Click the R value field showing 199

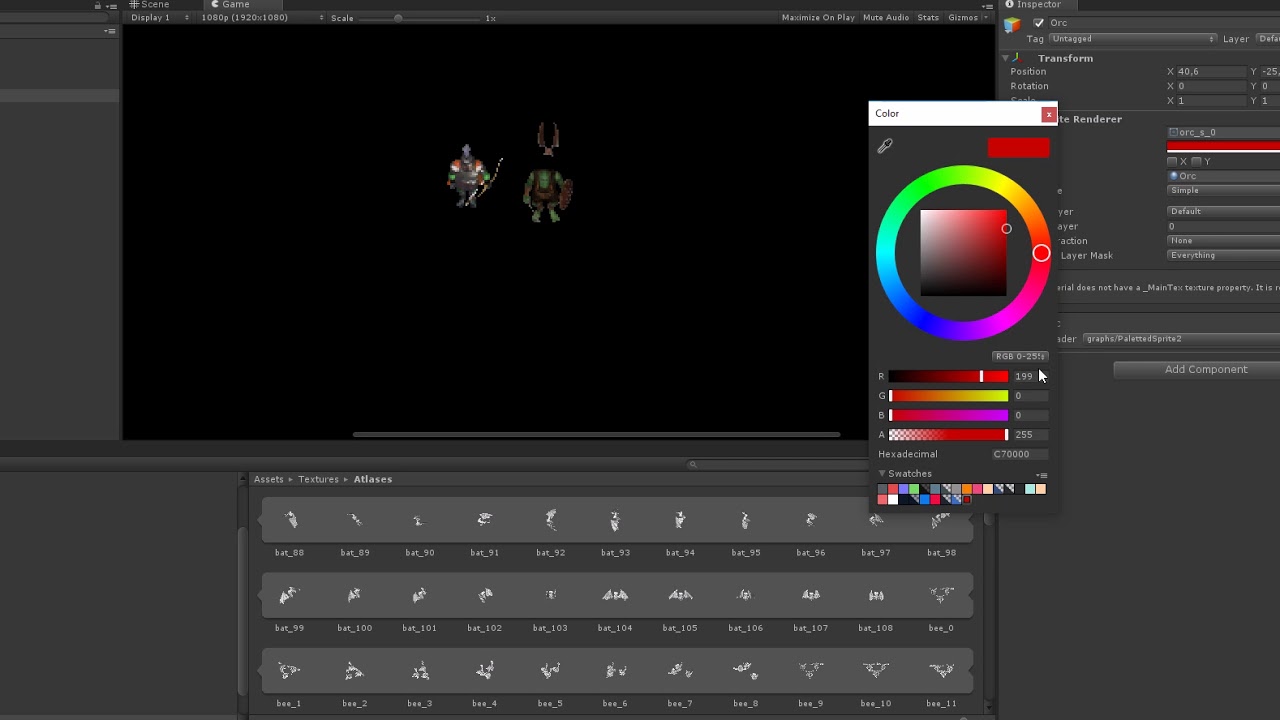click(x=1031, y=377)
